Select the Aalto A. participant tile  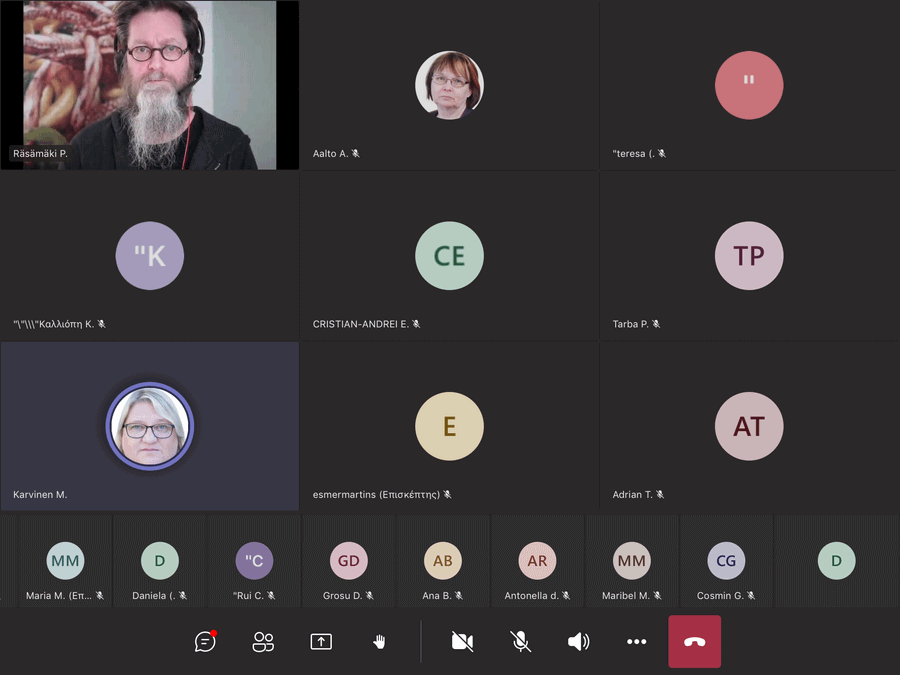[449, 85]
